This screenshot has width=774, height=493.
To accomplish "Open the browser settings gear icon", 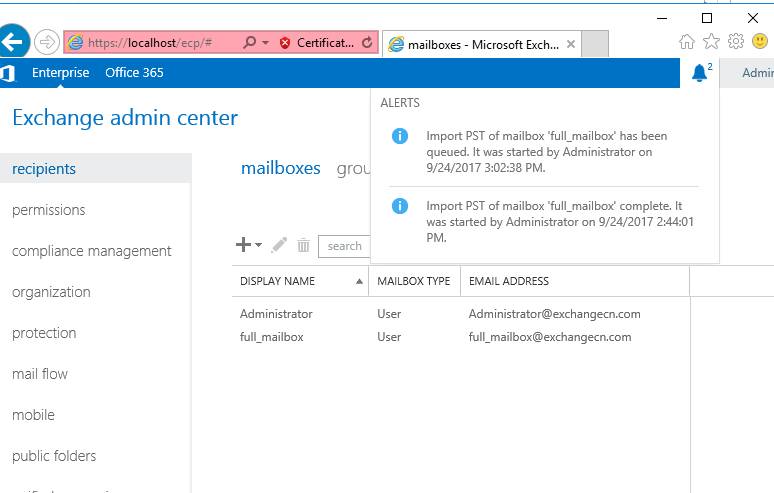I will pyautogui.click(x=736, y=42).
